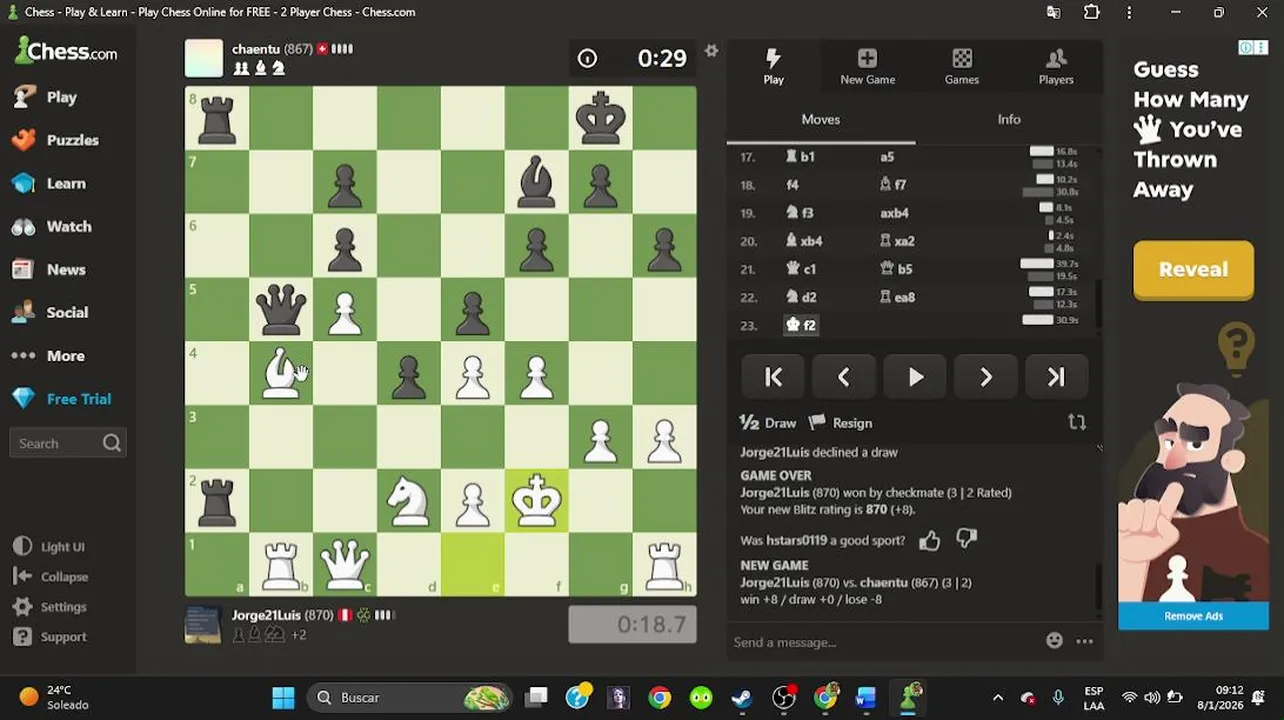The width and height of the screenshot is (1284, 720).
Task: Click the black queen on b5
Action: pyautogui.click(x=281, y=309)
